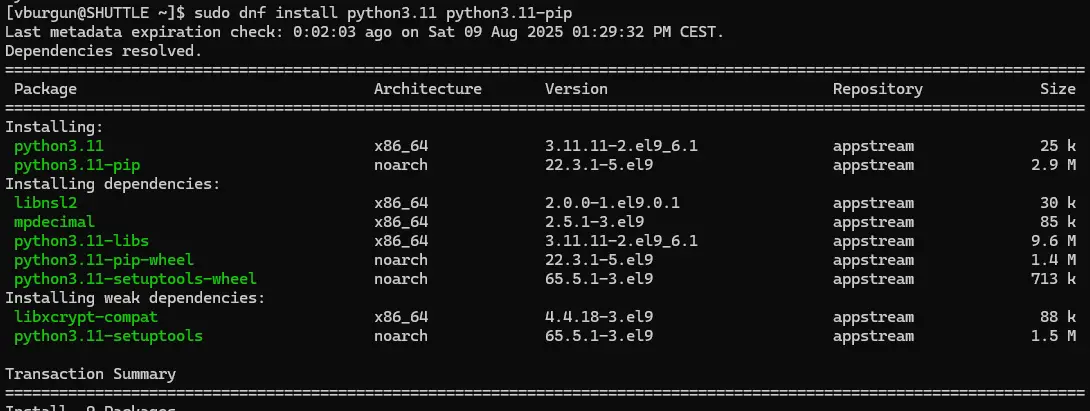The height and width of the screenshot is (411, 1090).
Task: Click version 2.0.0-1.el9.0.1 of libnsl2
Action: (x=612, y=203)
